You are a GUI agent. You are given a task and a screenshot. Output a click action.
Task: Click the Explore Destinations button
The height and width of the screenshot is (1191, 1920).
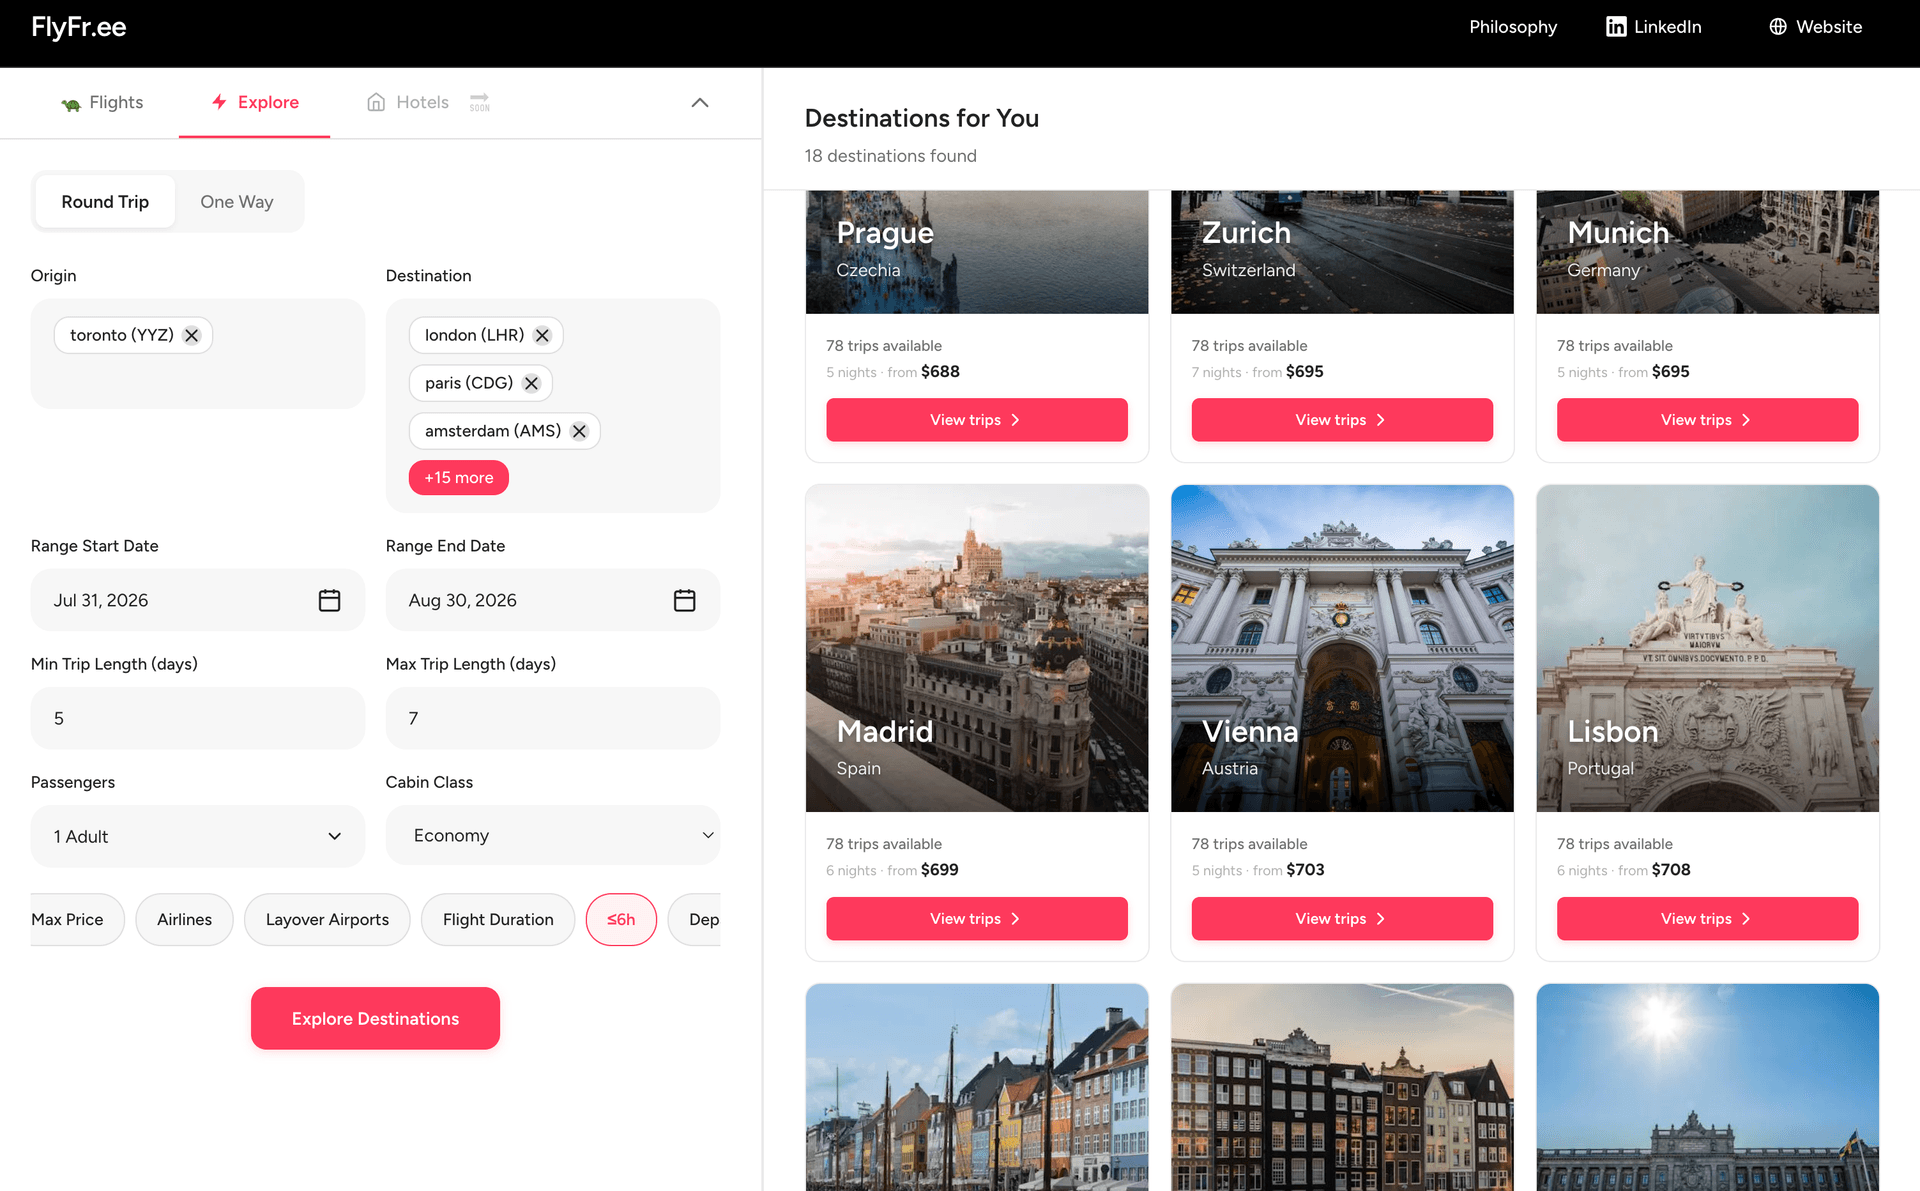click(x=375, y=1018)
